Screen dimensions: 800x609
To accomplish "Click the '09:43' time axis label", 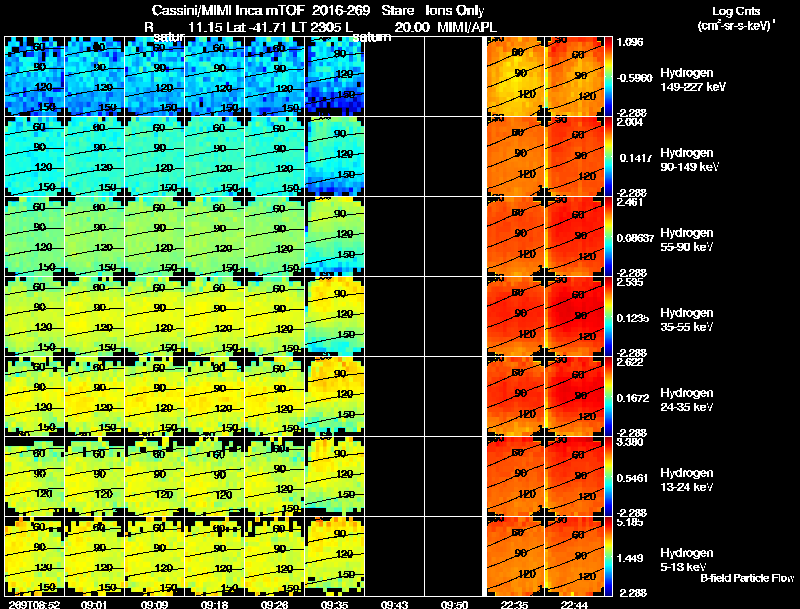I will [394, 604].
